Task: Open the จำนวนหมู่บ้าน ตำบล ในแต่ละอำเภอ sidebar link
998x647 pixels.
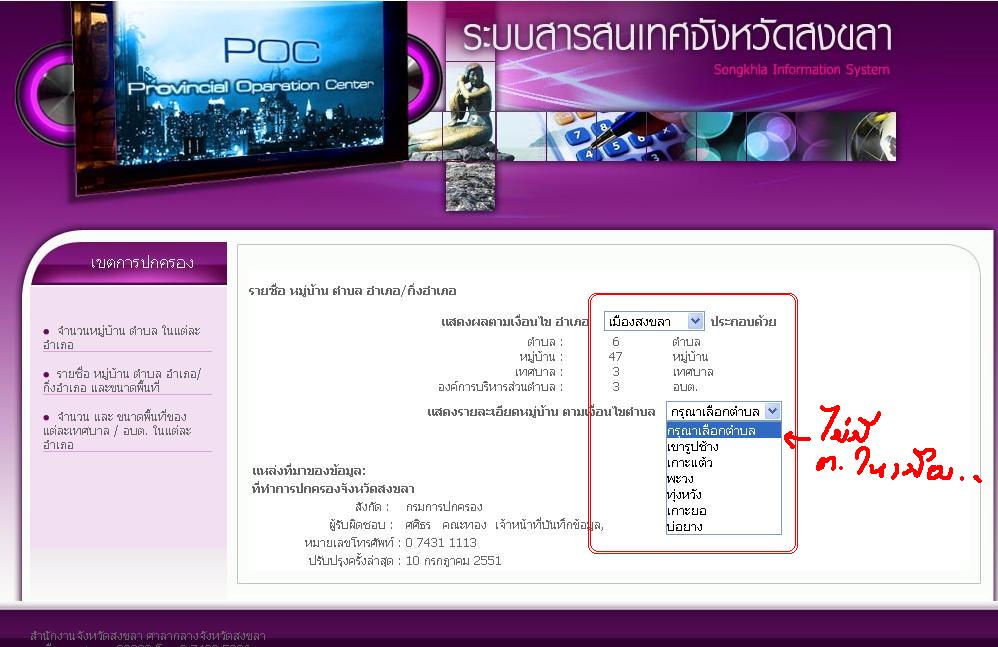Action: (x=122, y=338)
